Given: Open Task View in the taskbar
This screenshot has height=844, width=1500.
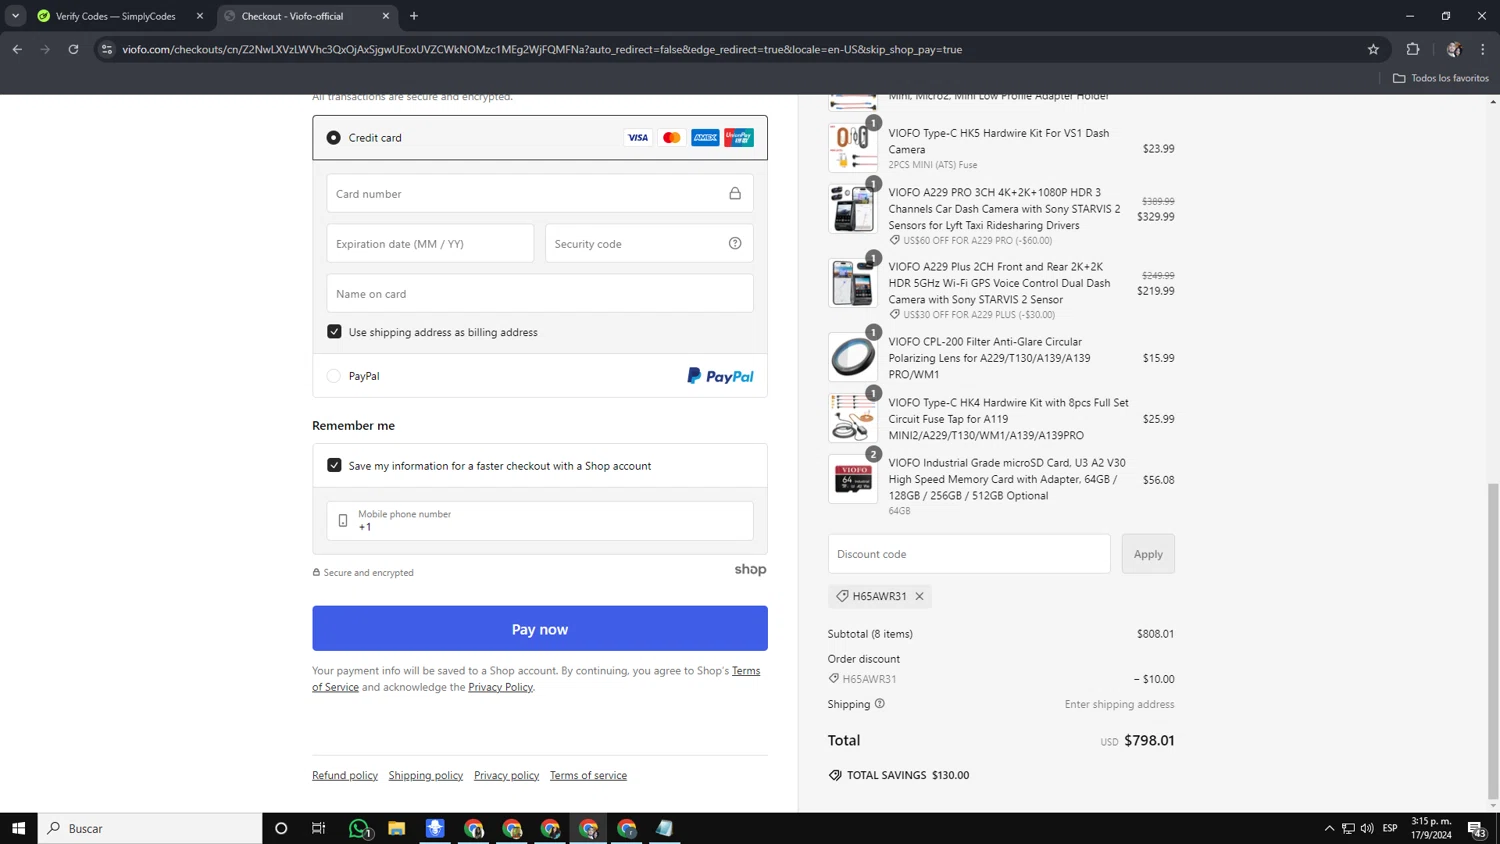Looking at the screenshot, I should pos(319,828).
